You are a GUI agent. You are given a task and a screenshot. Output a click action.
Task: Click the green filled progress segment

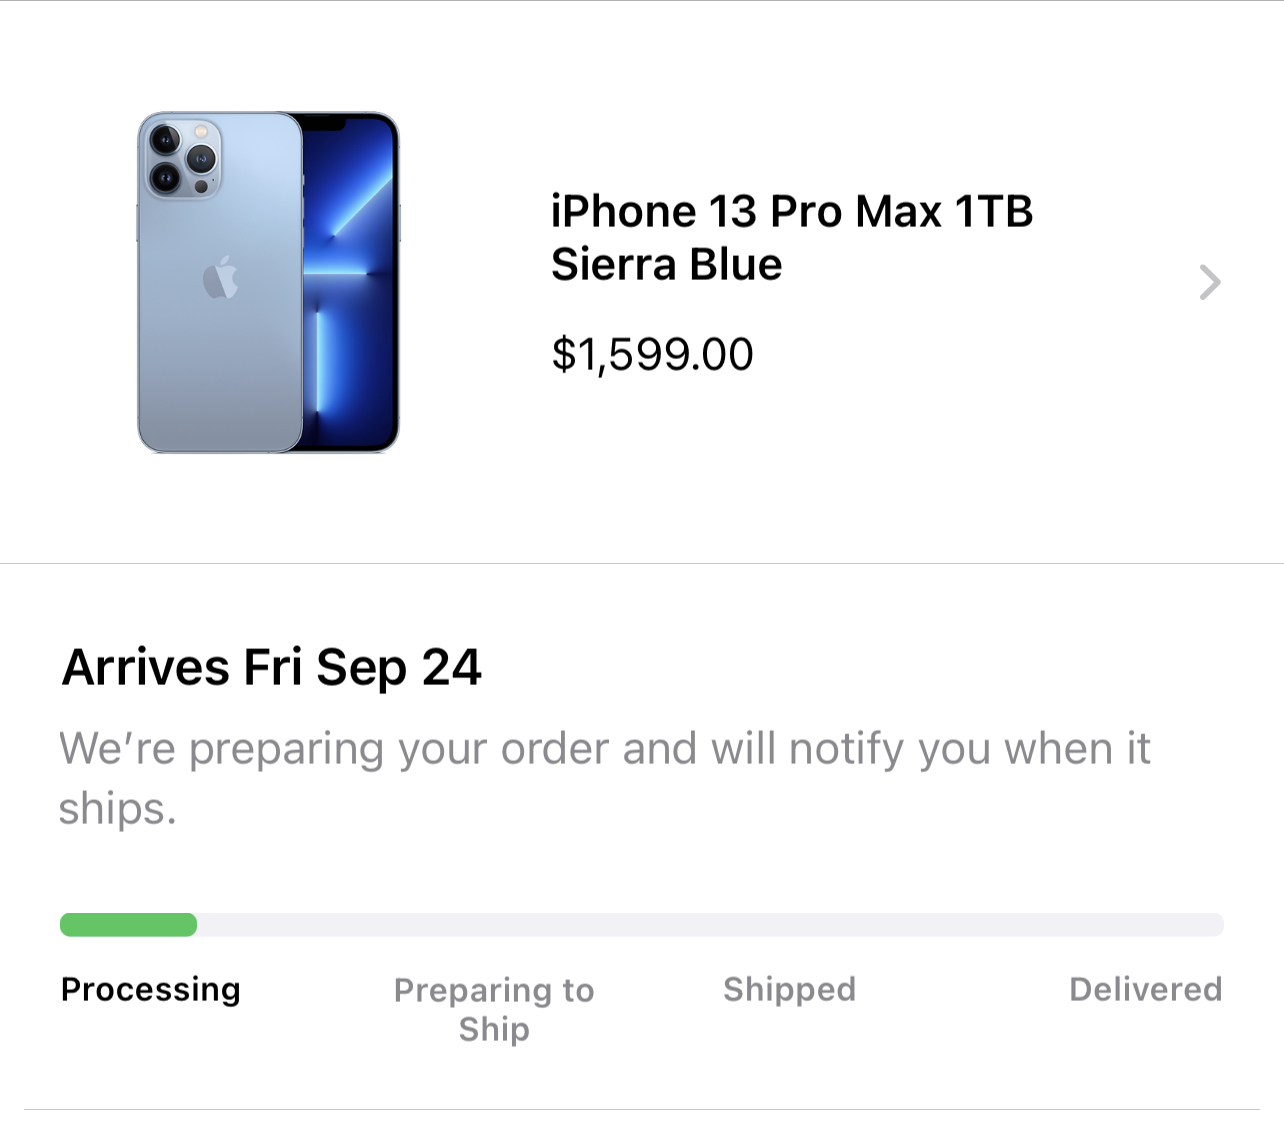pyautogui.click(x=128, y=925)
